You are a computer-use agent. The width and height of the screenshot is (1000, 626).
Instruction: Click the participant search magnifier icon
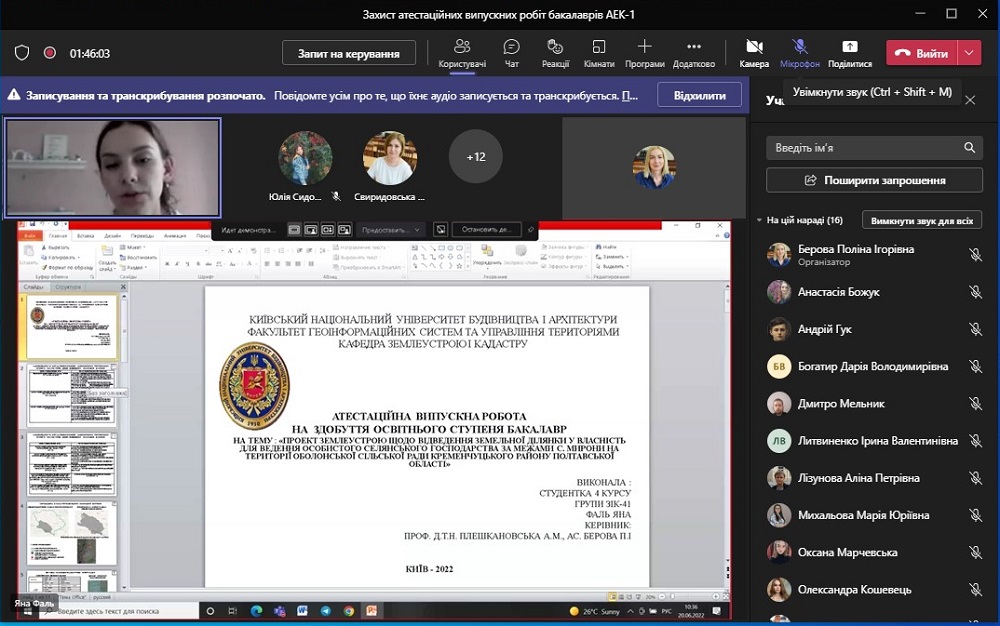969,148
